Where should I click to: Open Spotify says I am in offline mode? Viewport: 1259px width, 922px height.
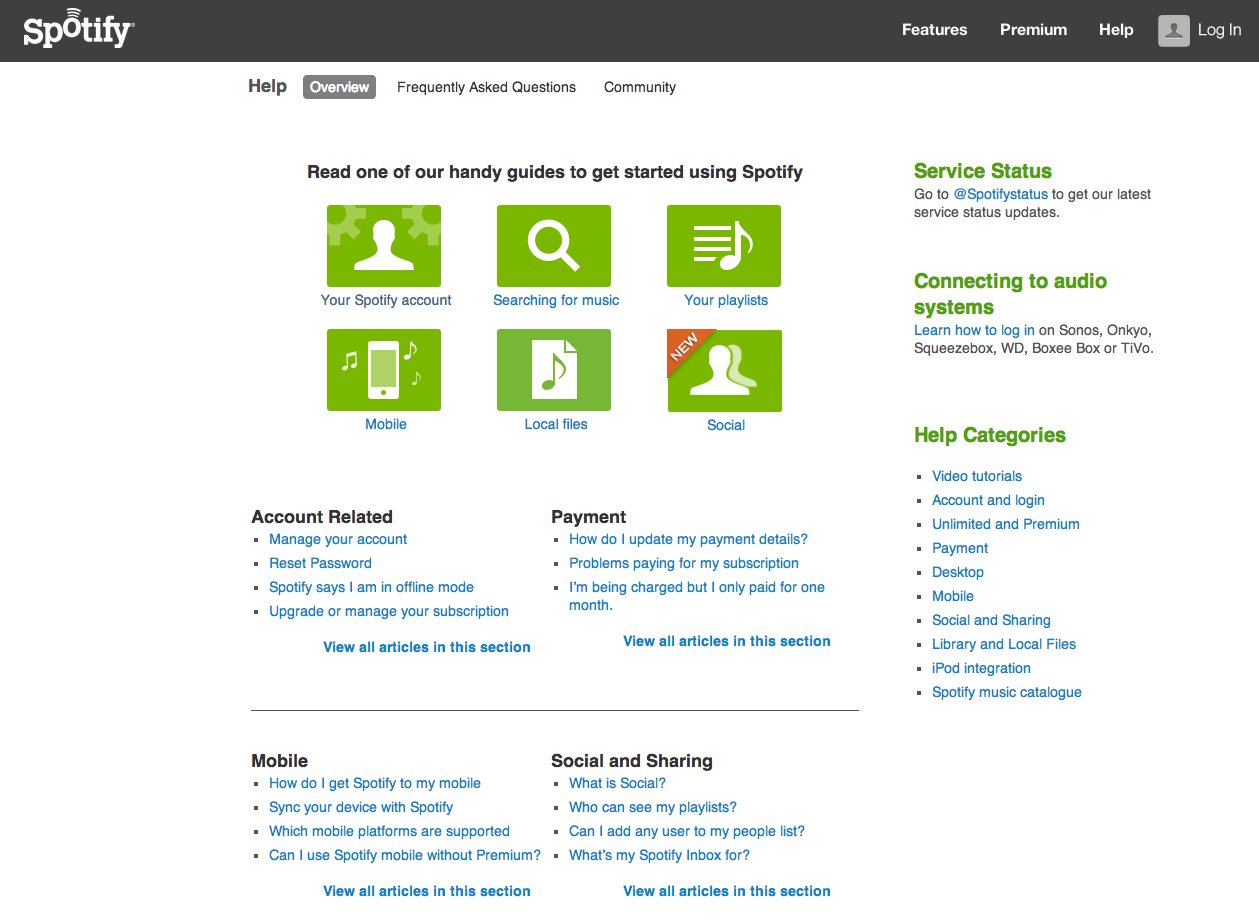tap(371, 587)
